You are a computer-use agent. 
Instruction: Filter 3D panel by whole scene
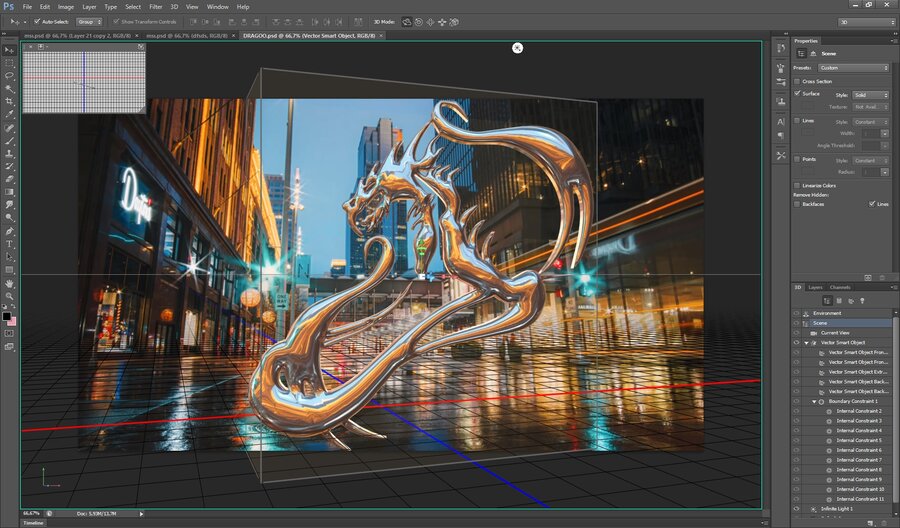pyautogui.click(x=827, y=300)
